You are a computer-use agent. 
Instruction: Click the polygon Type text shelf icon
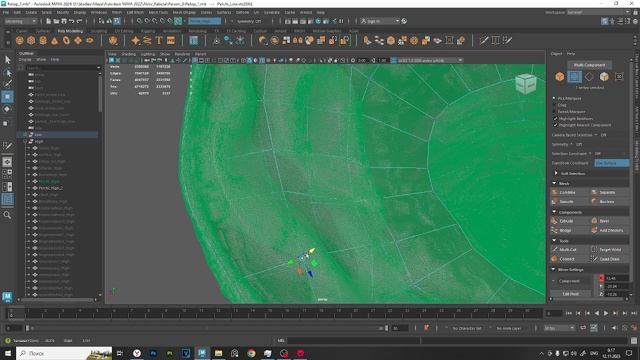[x=159, y=40]
